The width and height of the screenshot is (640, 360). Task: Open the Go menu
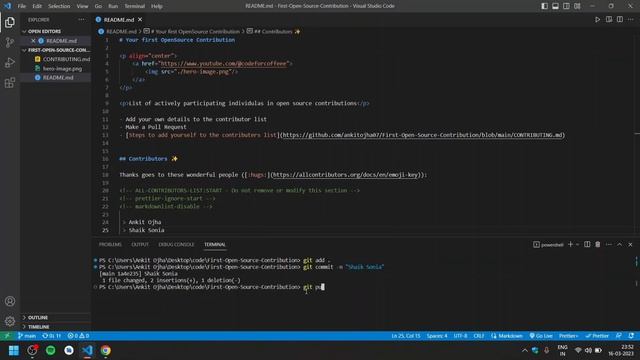(x=98, y=6)
